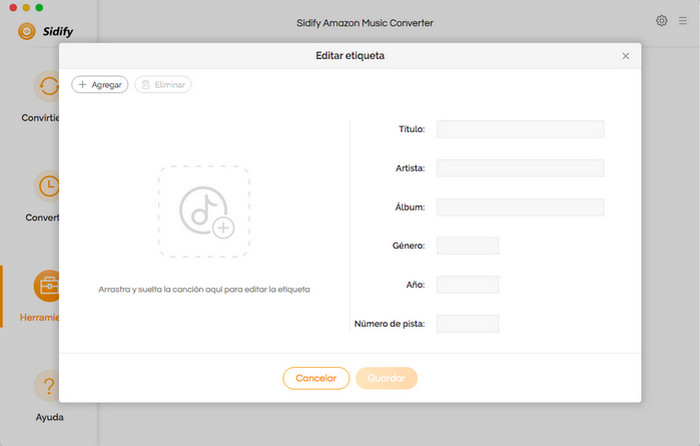Click the Guardar button
Viewport: 700px width, 446px height.
(387, 378)
